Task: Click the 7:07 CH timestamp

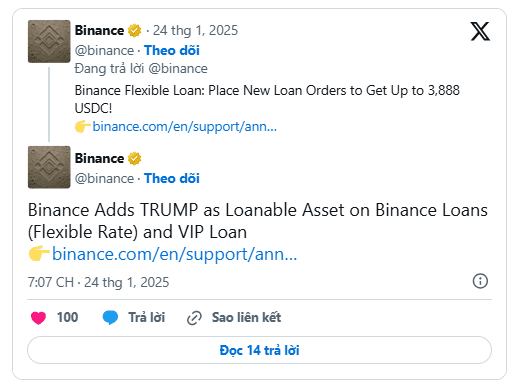Action: click(x=51, y=282)
